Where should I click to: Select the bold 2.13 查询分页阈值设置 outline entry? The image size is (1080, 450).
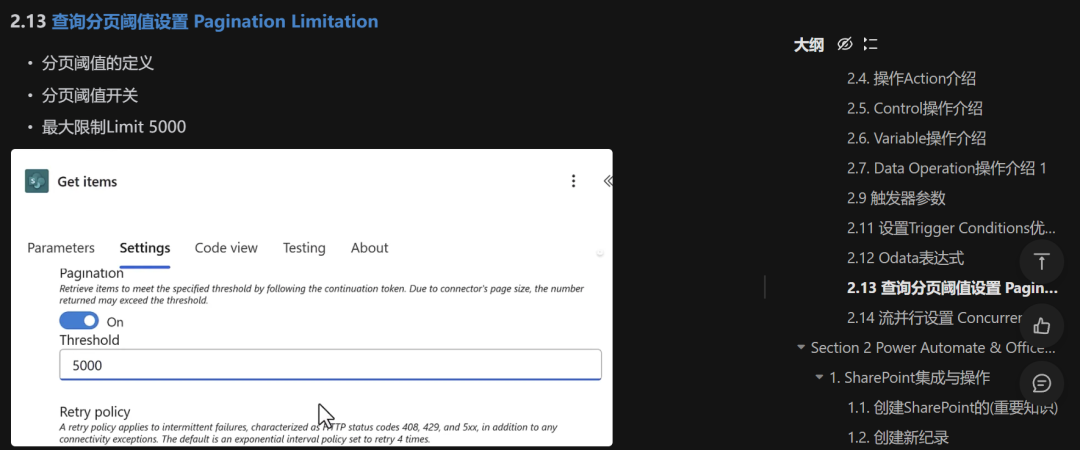952,288
